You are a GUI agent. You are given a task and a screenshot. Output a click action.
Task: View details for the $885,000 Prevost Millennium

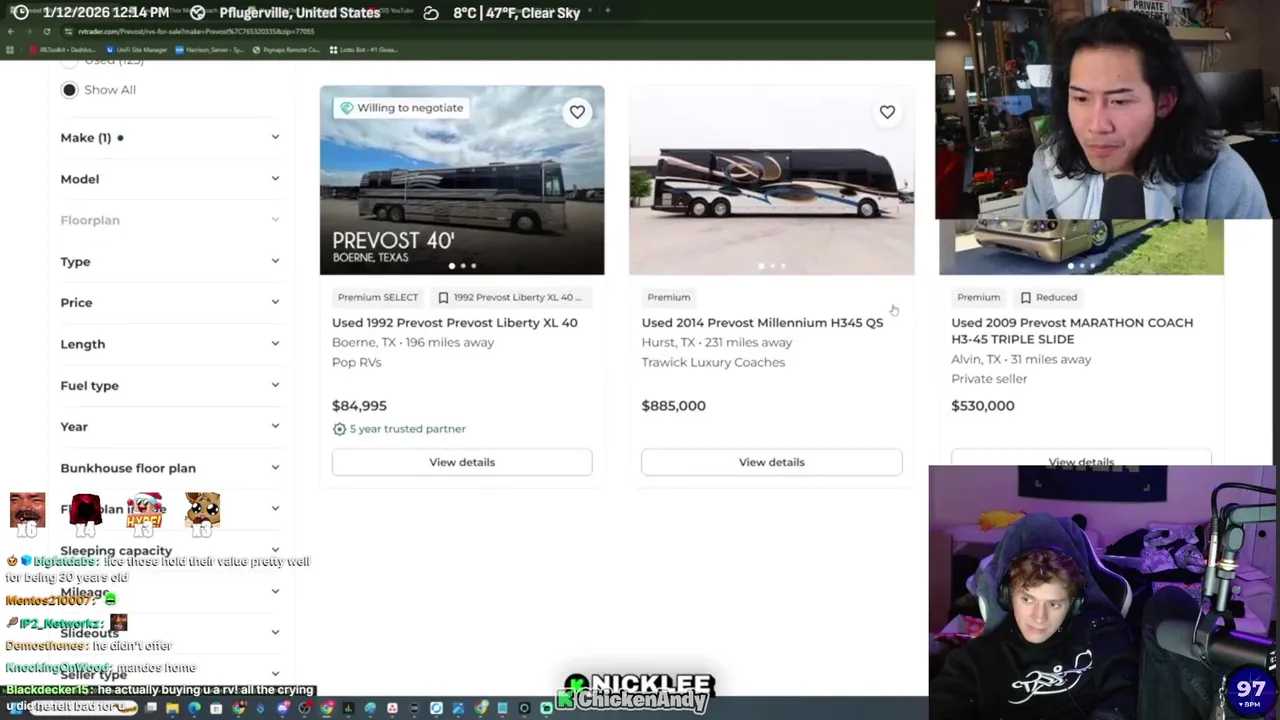[771, 462]
